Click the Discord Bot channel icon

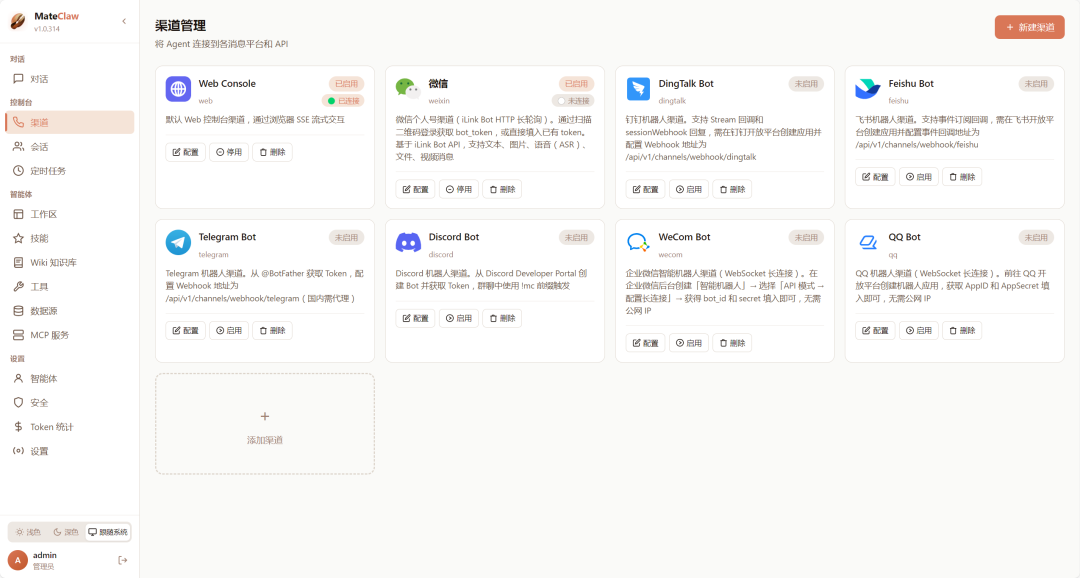408,241
